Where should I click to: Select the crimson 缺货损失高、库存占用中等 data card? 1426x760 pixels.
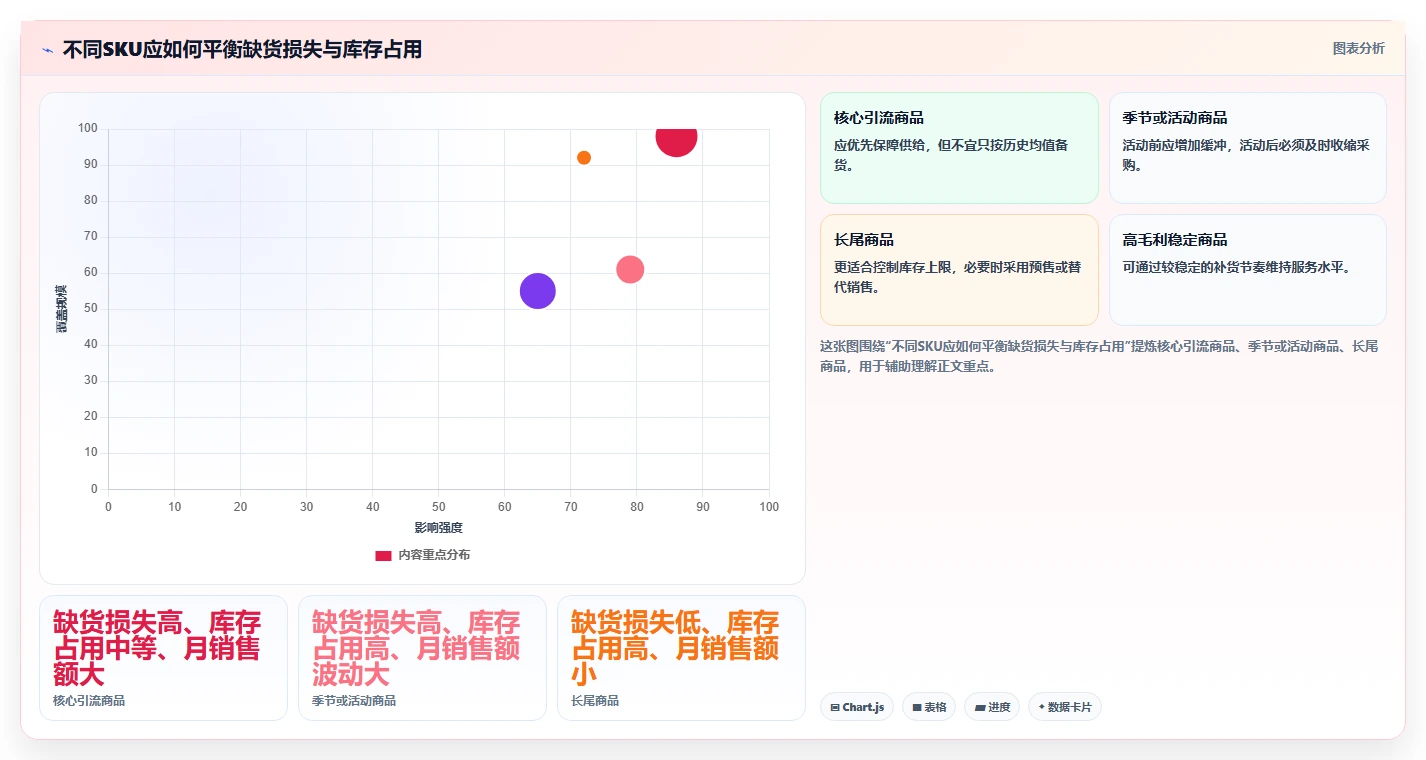163,658
